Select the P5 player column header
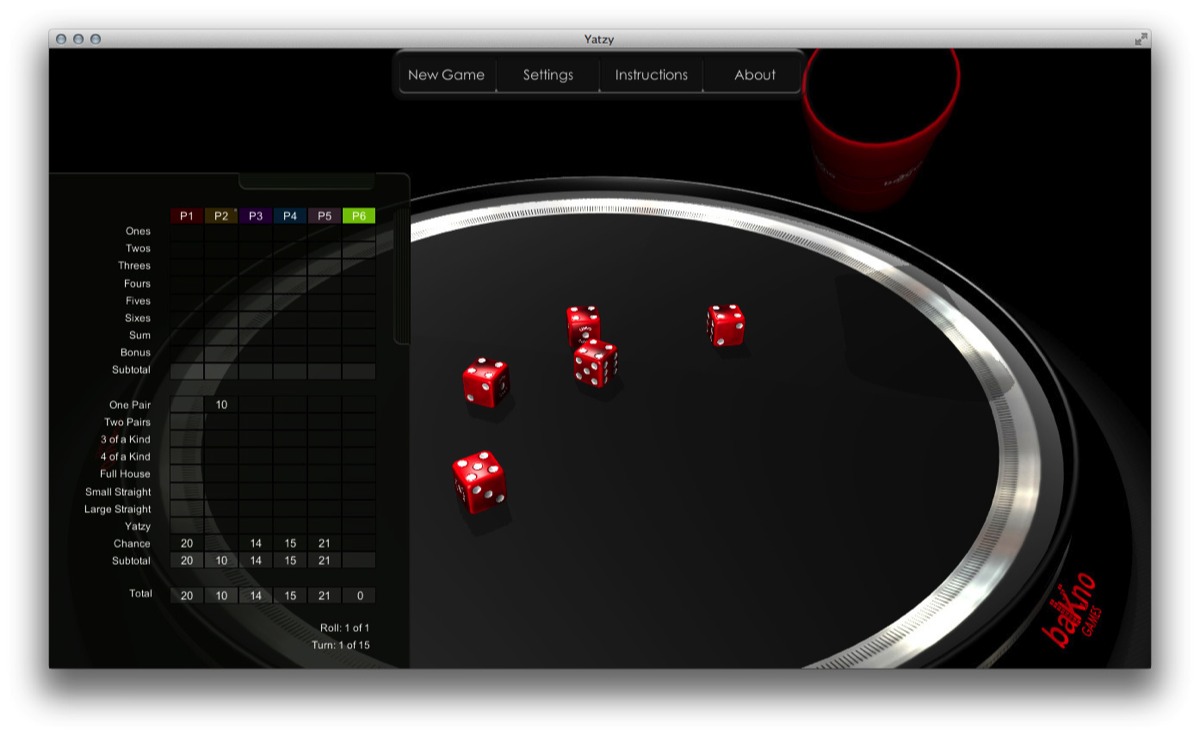Image resolution: width=1200 pixels, height=736 pixels. (x=324, y=216)
